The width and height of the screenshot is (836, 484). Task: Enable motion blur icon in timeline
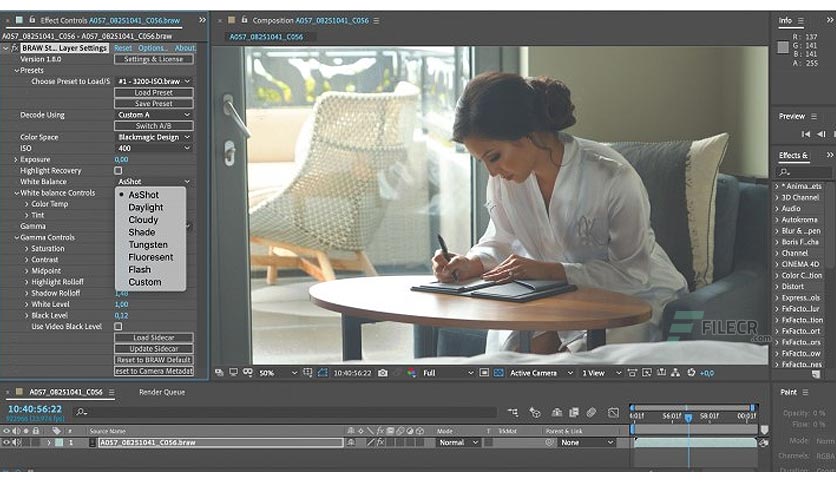[x=591, y=412]
